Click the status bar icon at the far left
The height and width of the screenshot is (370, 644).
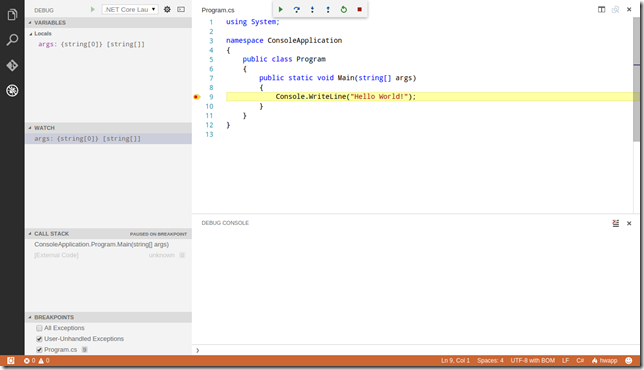(11, 361)
